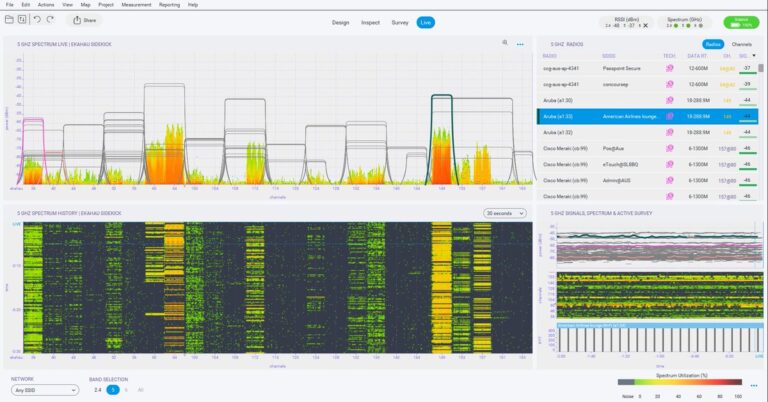Viewport: 768px width, 402px height.
Task: Select the American Airlines lounge row
Action: pos(648,117)
